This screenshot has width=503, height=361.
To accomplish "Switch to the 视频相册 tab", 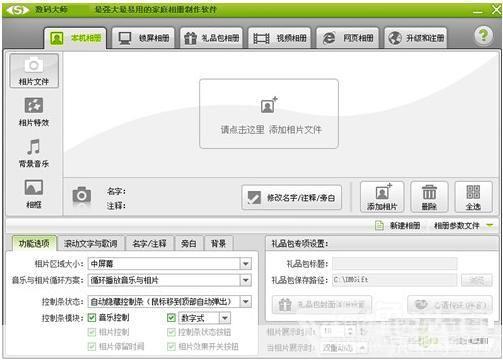I will (279, 38).
